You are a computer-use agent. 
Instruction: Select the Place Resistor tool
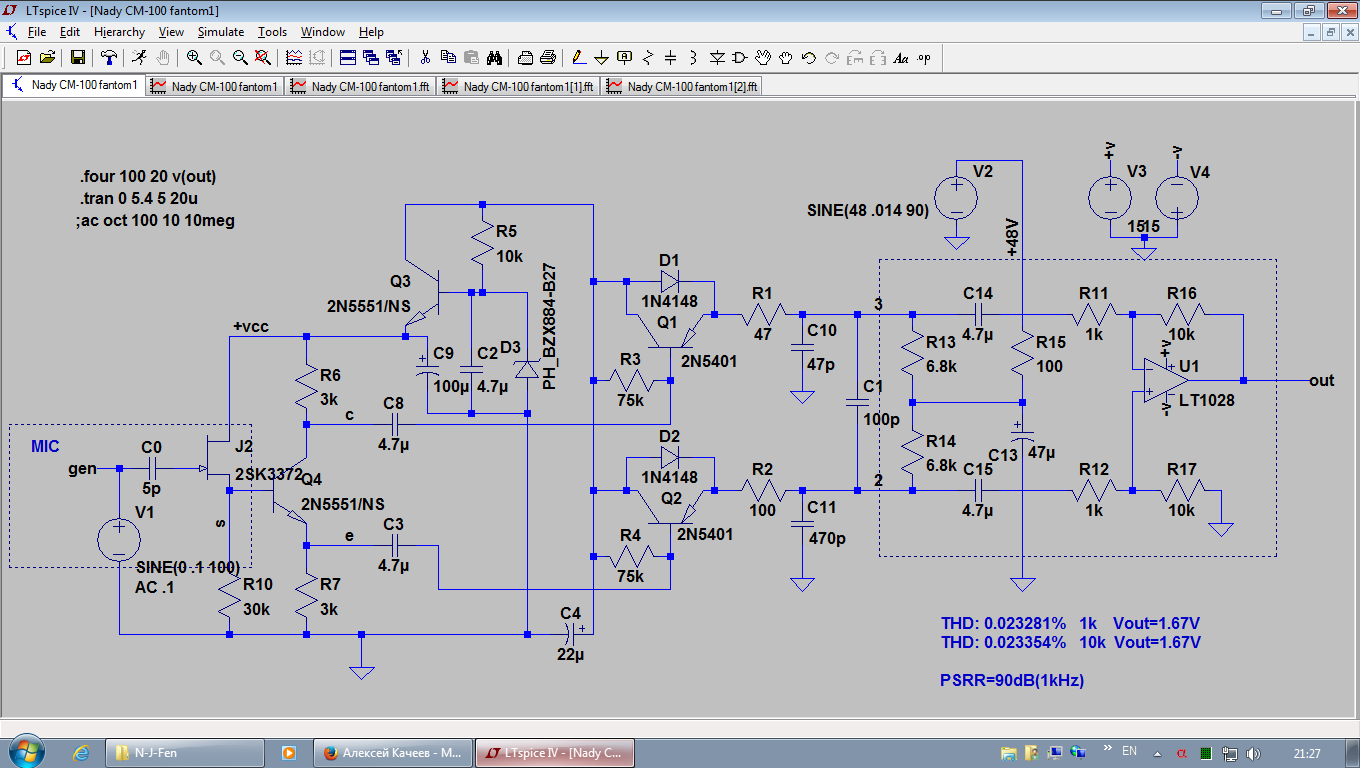[x=648, y=57]
